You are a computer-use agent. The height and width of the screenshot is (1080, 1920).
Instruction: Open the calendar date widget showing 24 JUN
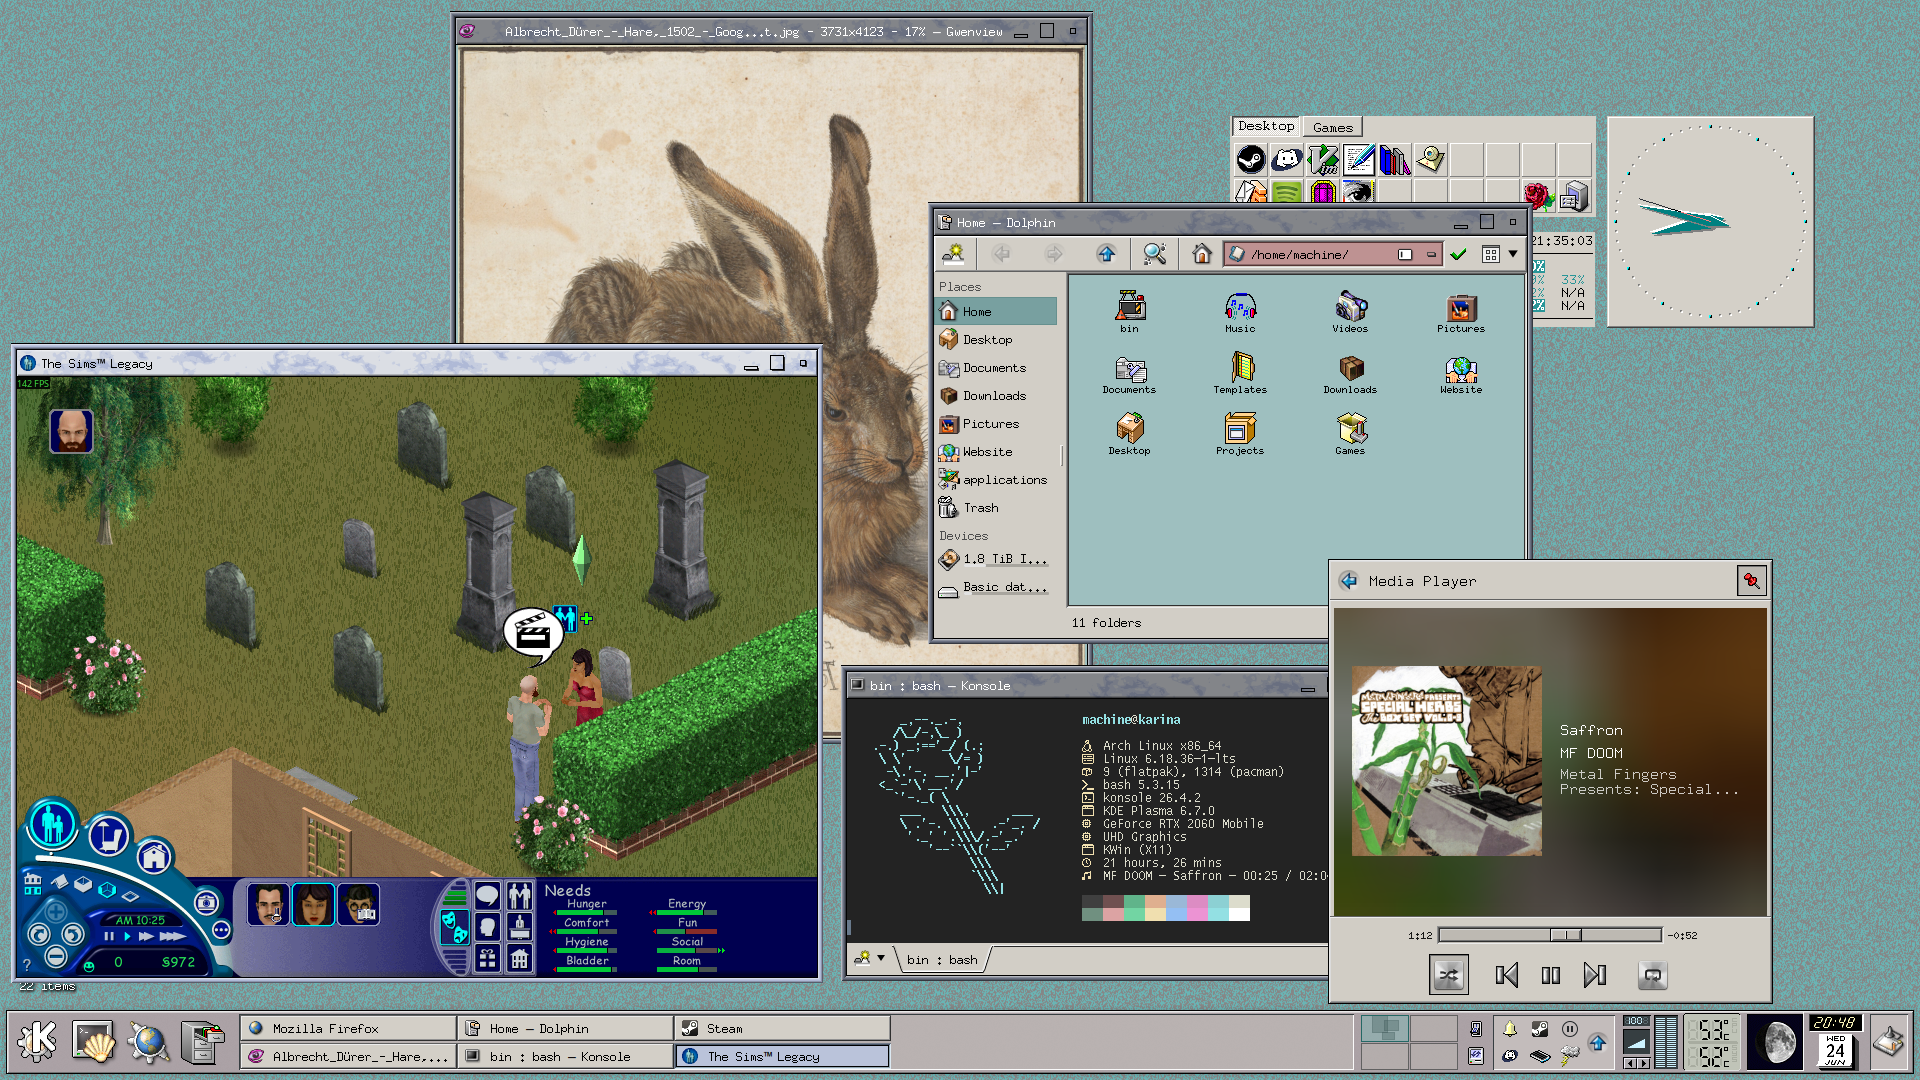[x=1835, y=1050]
